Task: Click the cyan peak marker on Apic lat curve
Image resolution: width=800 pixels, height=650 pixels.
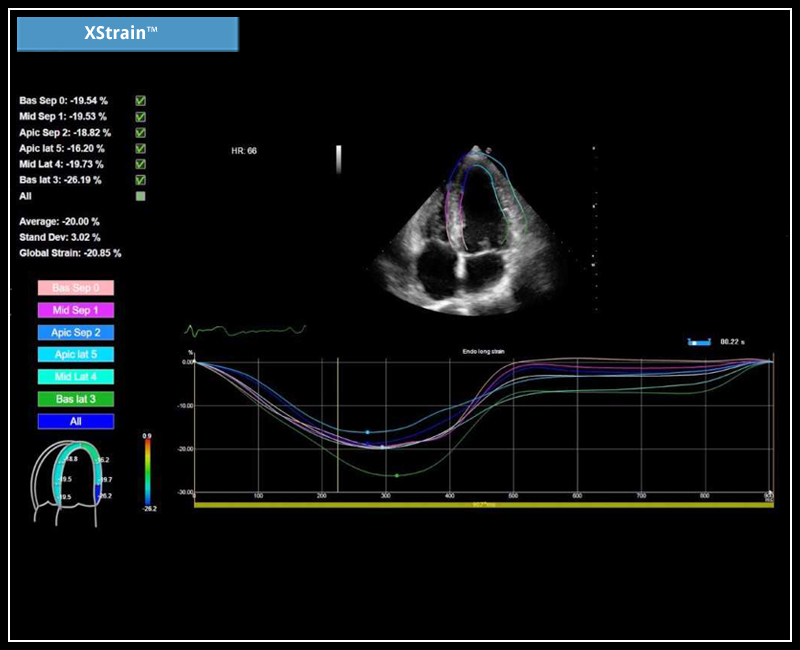Action: pyautogui.click(x=368, y=432)
